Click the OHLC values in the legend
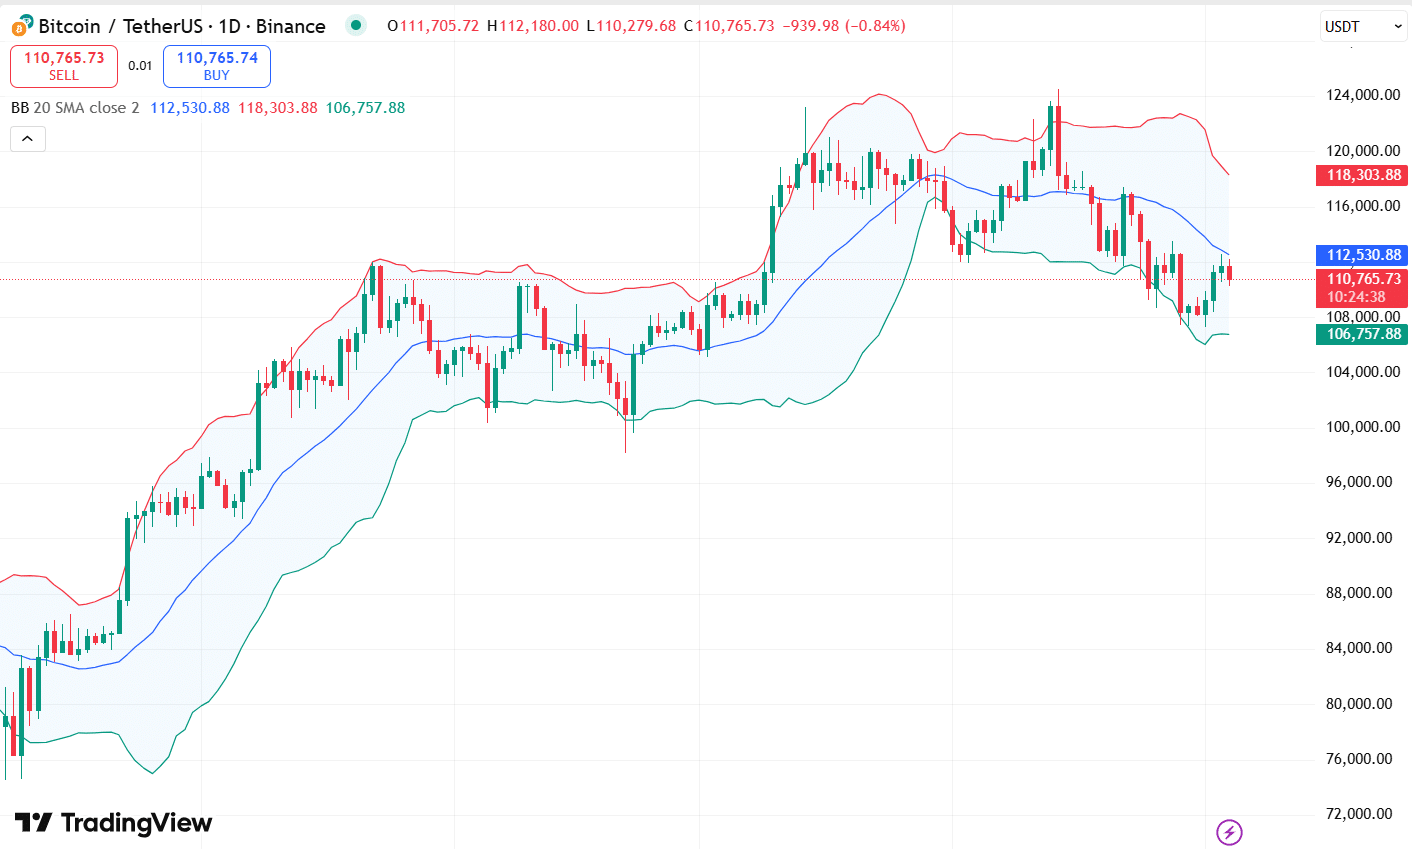This screenshot has width=1412, height=852. 560,25
